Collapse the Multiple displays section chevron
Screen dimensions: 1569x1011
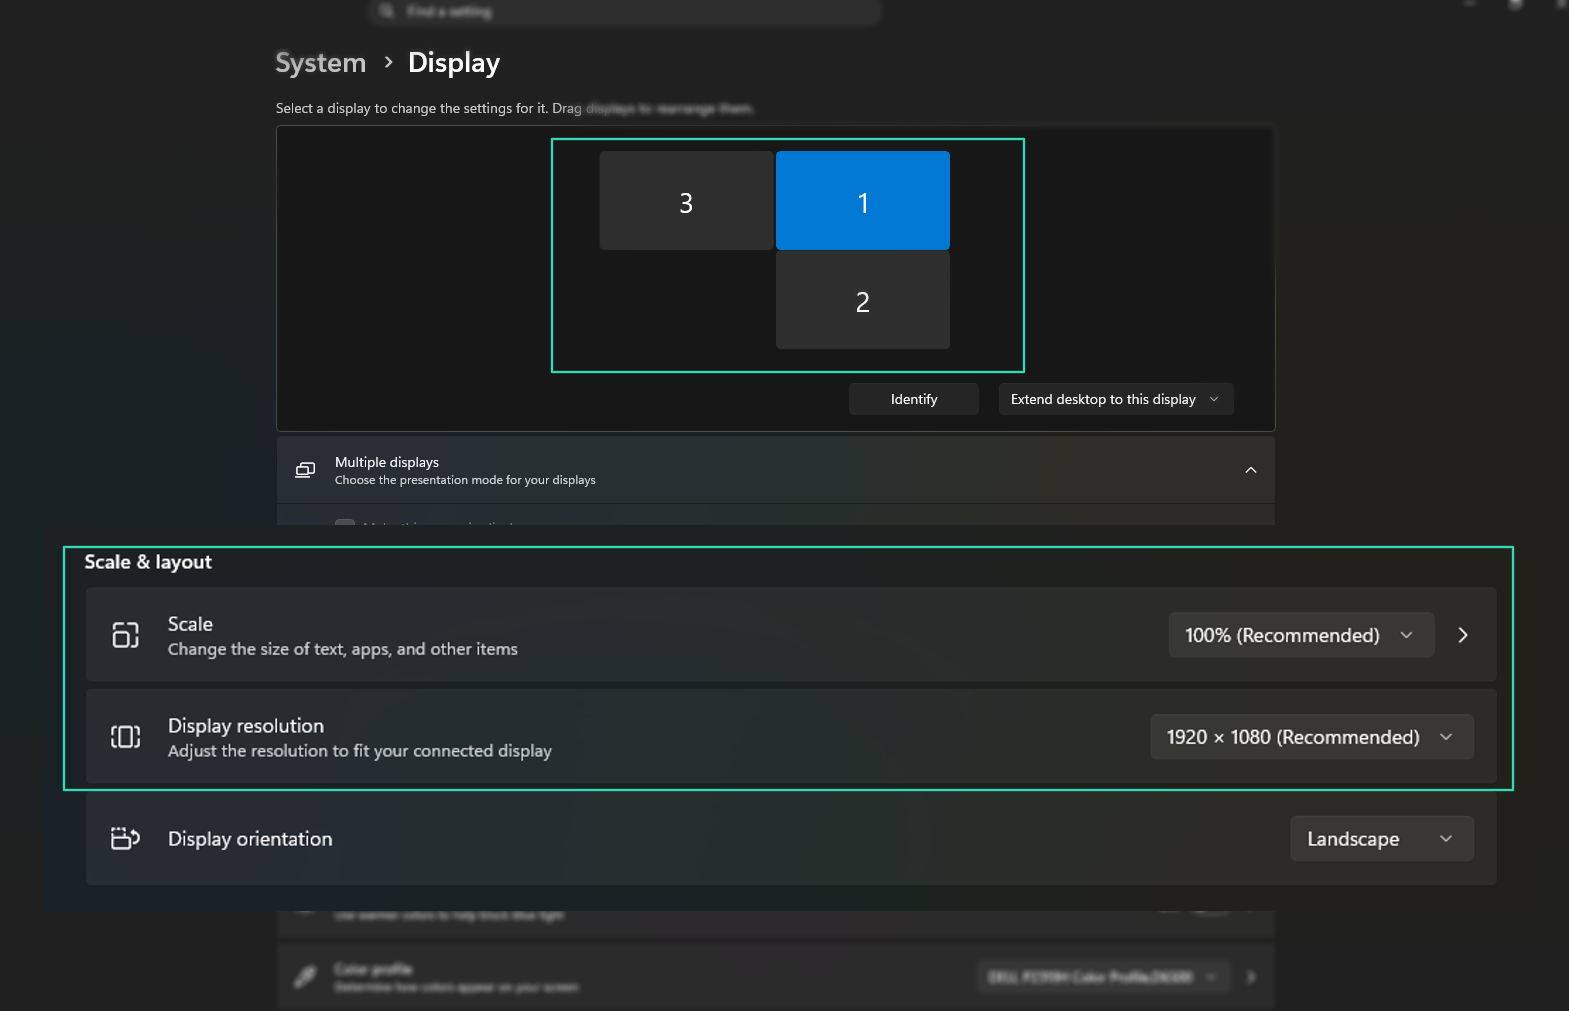point(1250,470)
